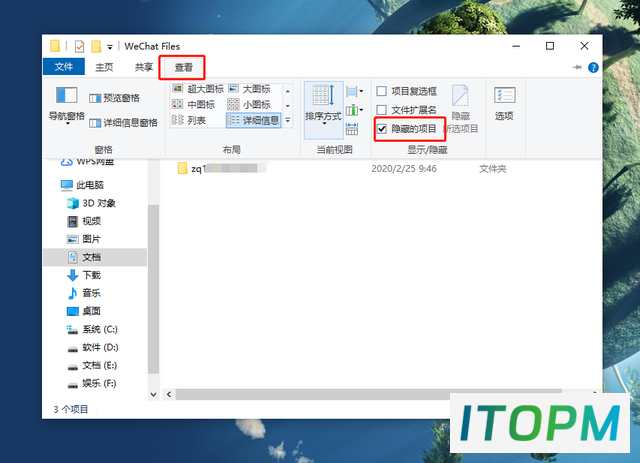Open the group-by dropdown icon
Viewport: 640px width, 463px height.
point(354,91)
